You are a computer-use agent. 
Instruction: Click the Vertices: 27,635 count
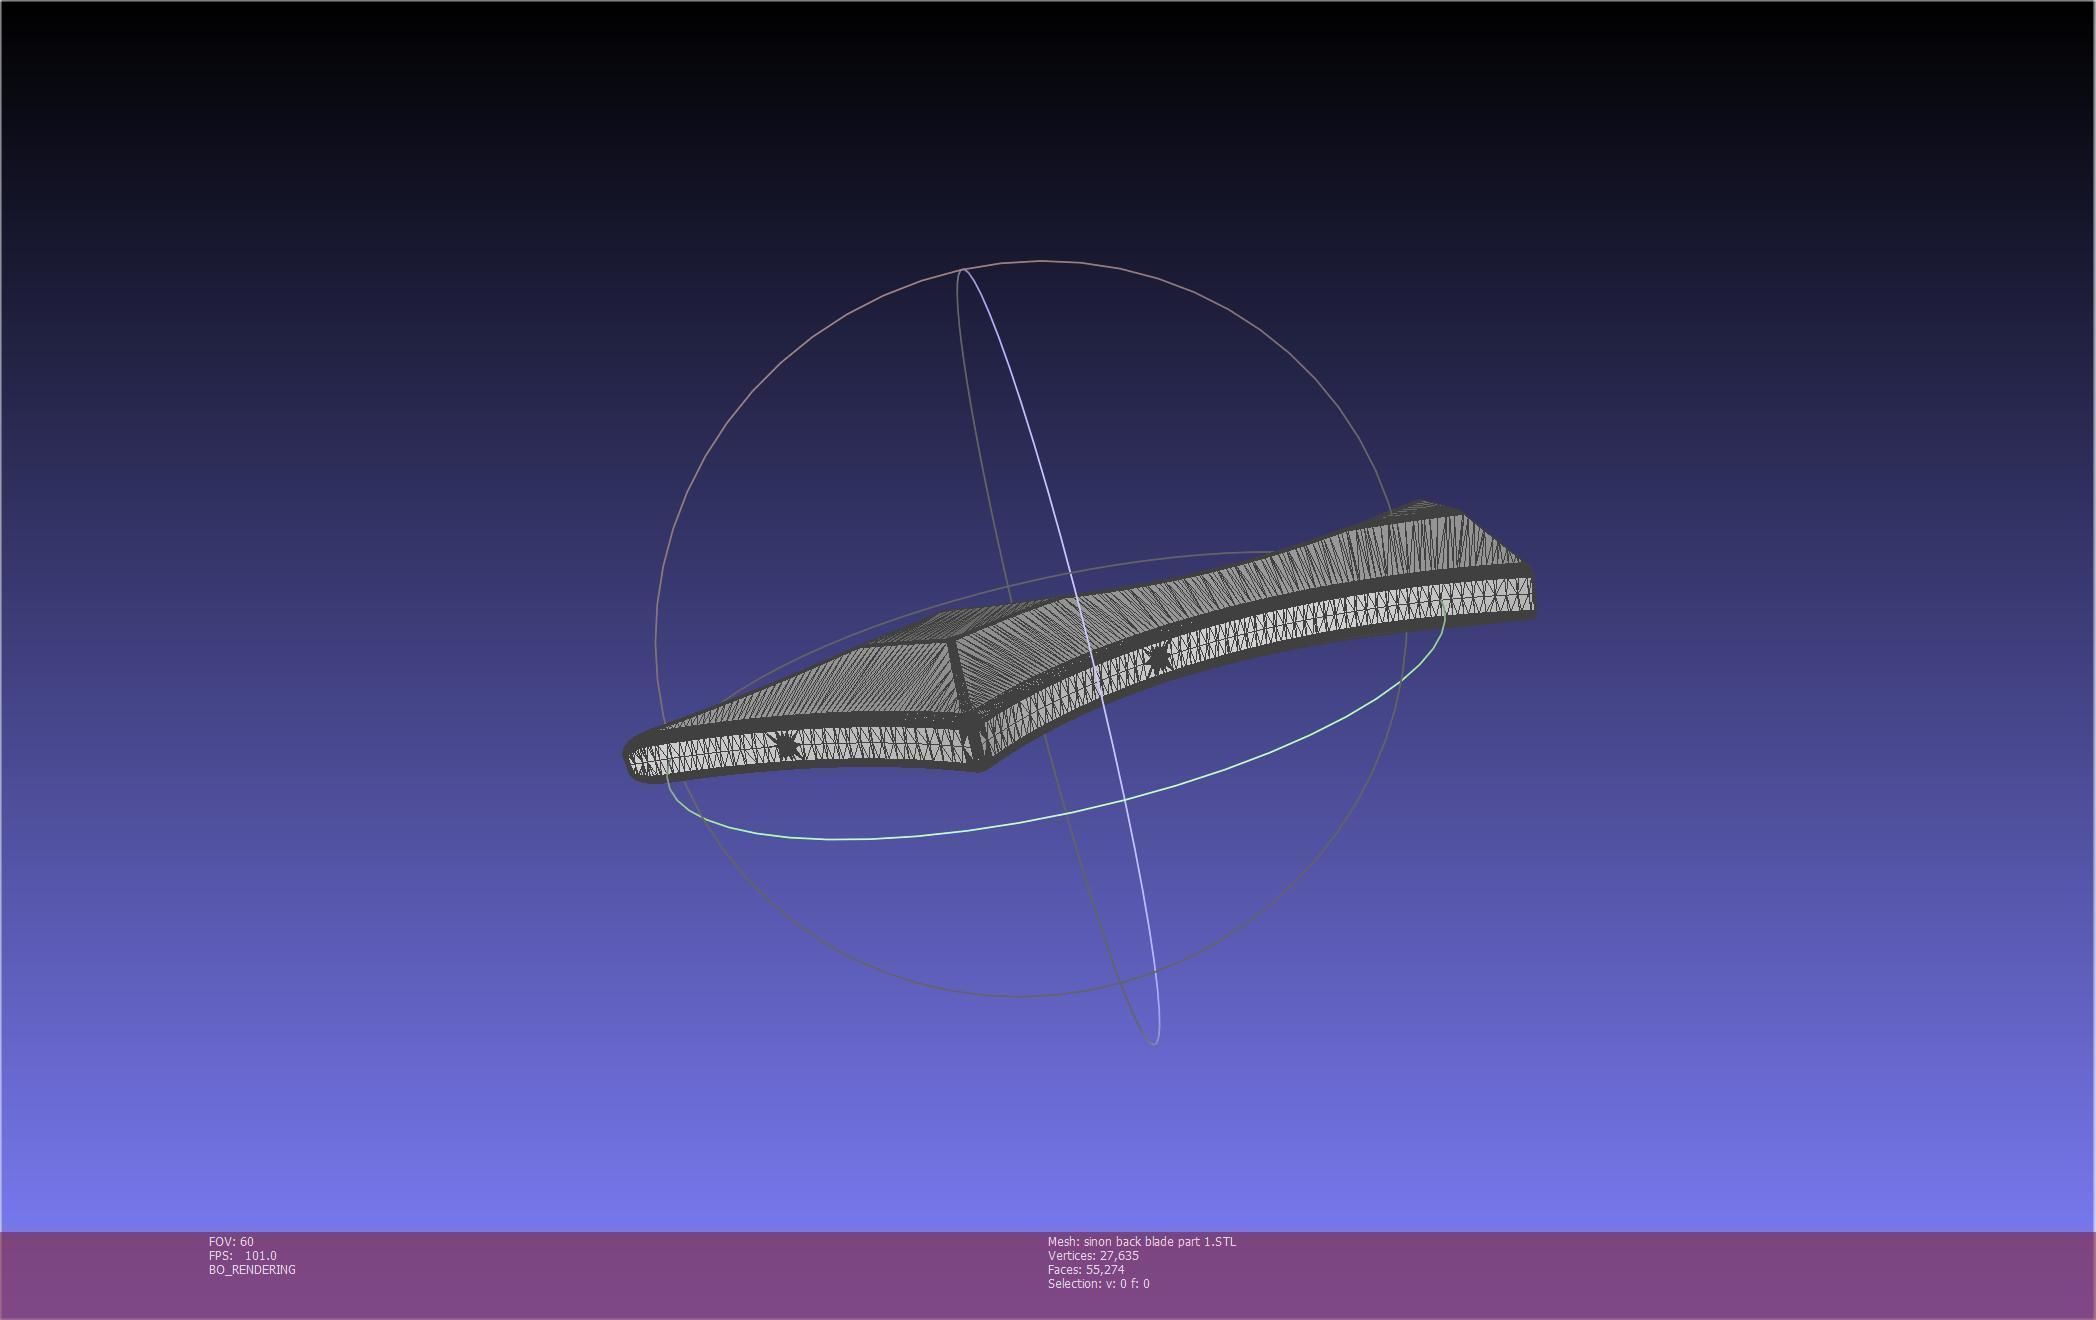coord(1093,1256)
